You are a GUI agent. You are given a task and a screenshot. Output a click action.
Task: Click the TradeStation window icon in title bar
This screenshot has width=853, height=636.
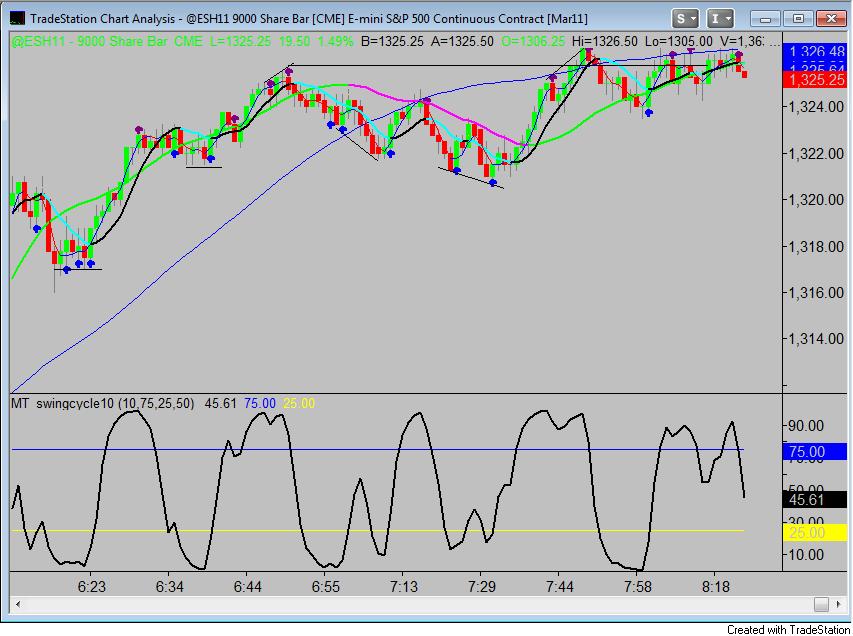[17, 18]
